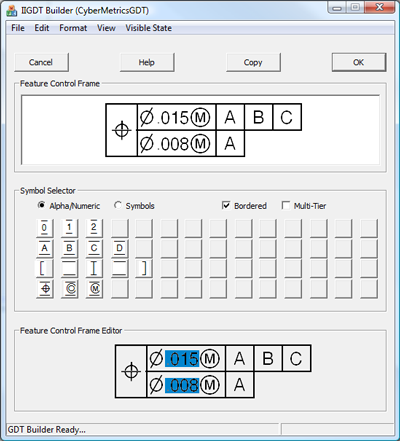This screenshot has width=400, height=441.
Task: Click the Copy button
Action: click(x=253, y=62)
